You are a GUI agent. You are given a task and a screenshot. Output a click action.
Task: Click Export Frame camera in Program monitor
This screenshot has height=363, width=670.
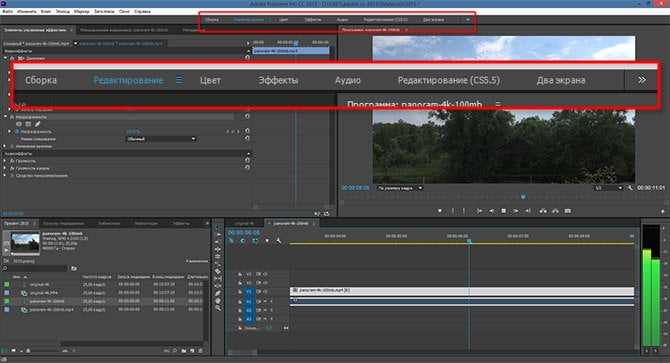pos(567,211)
